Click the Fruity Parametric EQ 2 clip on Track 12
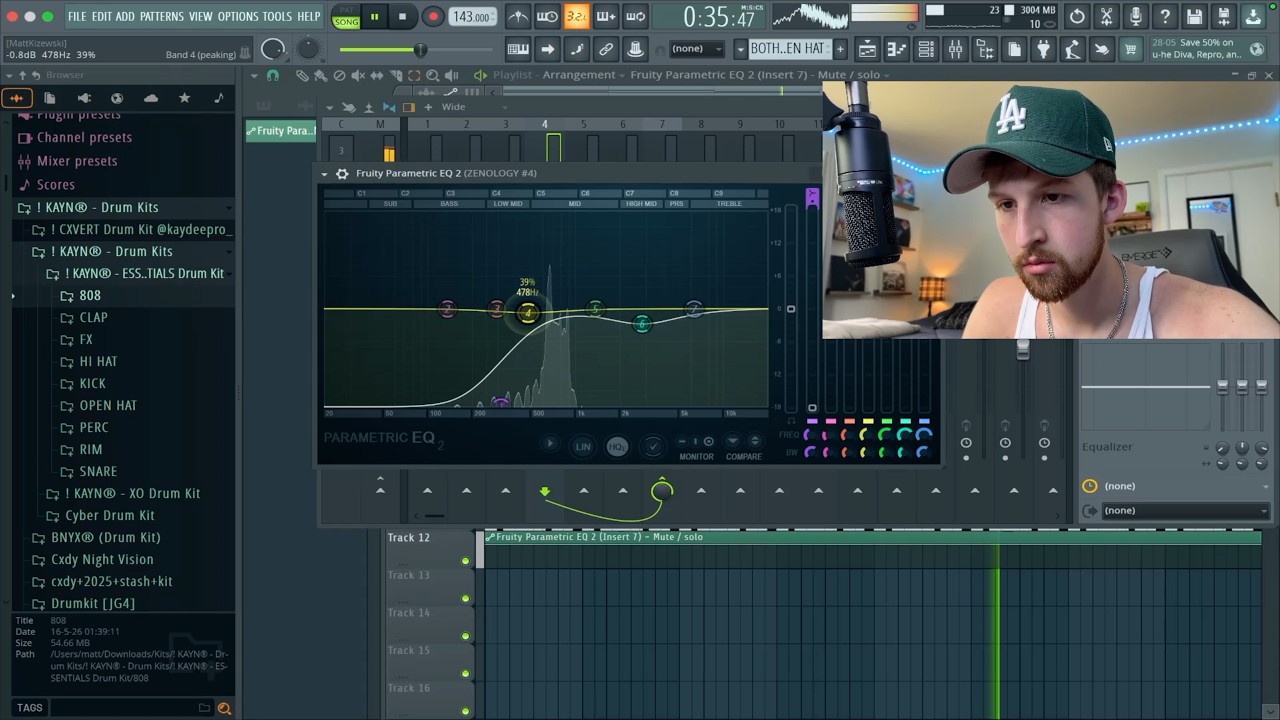Image resolution: width=1280 pixels, height=720 pixels. [x=872, y=537]
